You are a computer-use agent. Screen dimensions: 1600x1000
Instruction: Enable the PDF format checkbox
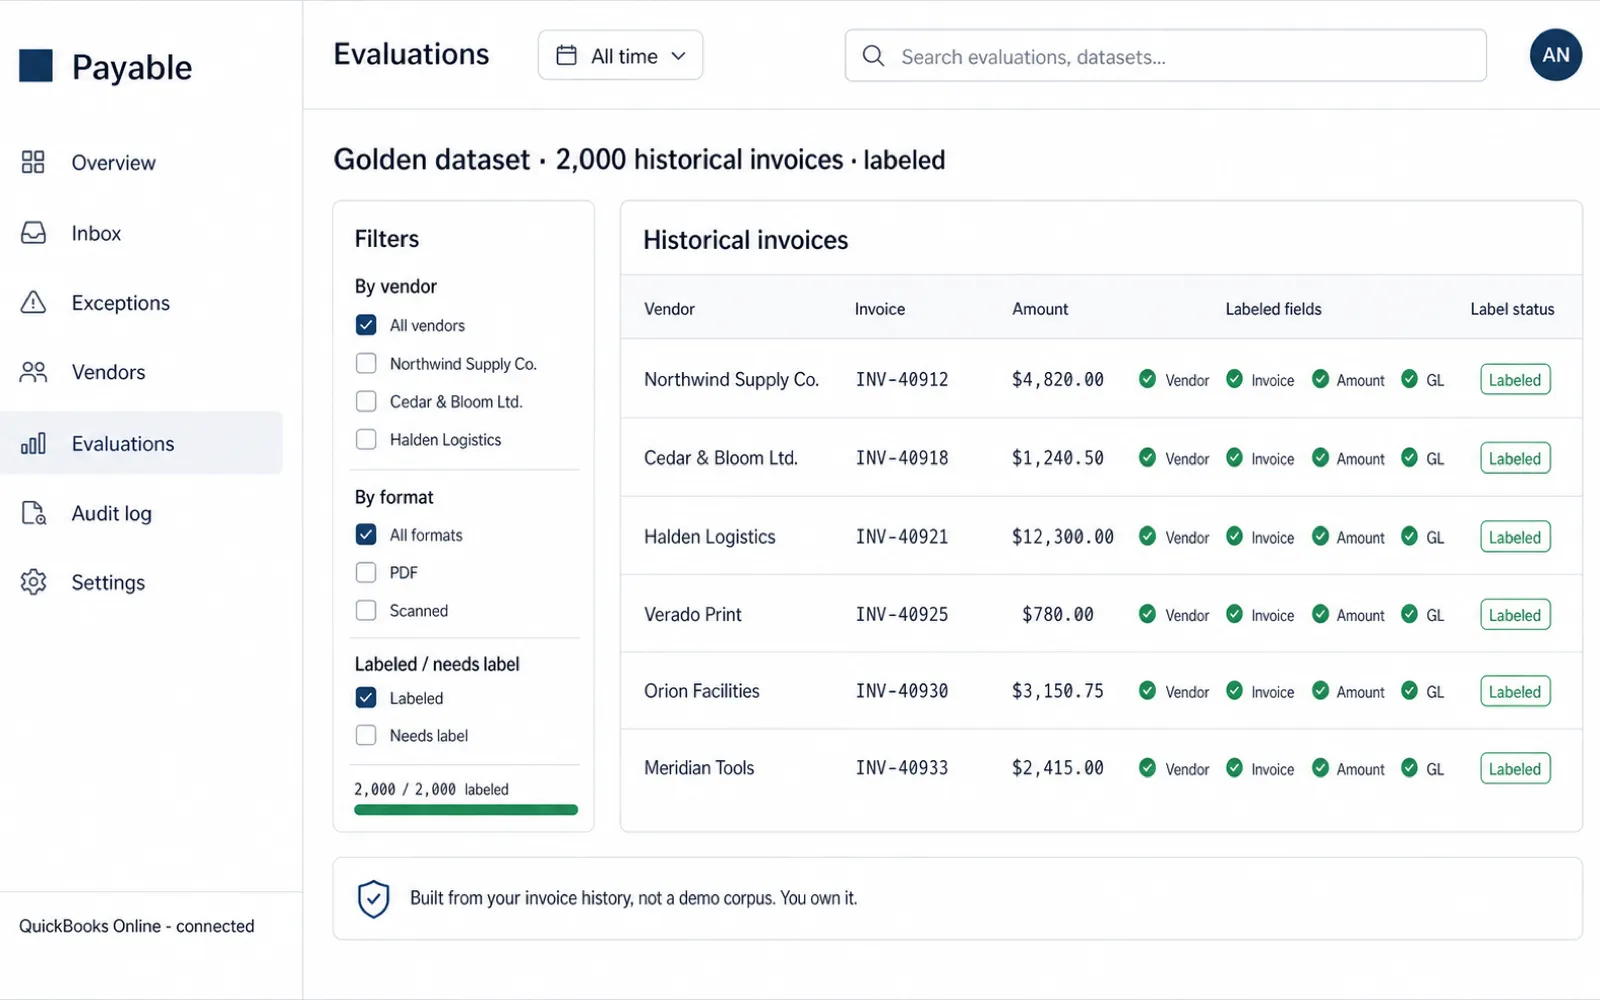point(366,572)
